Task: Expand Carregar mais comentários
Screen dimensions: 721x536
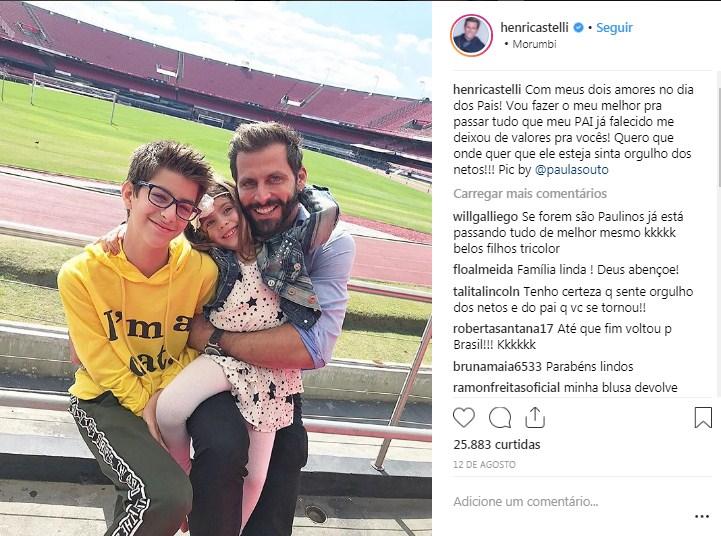Action: 530,194
